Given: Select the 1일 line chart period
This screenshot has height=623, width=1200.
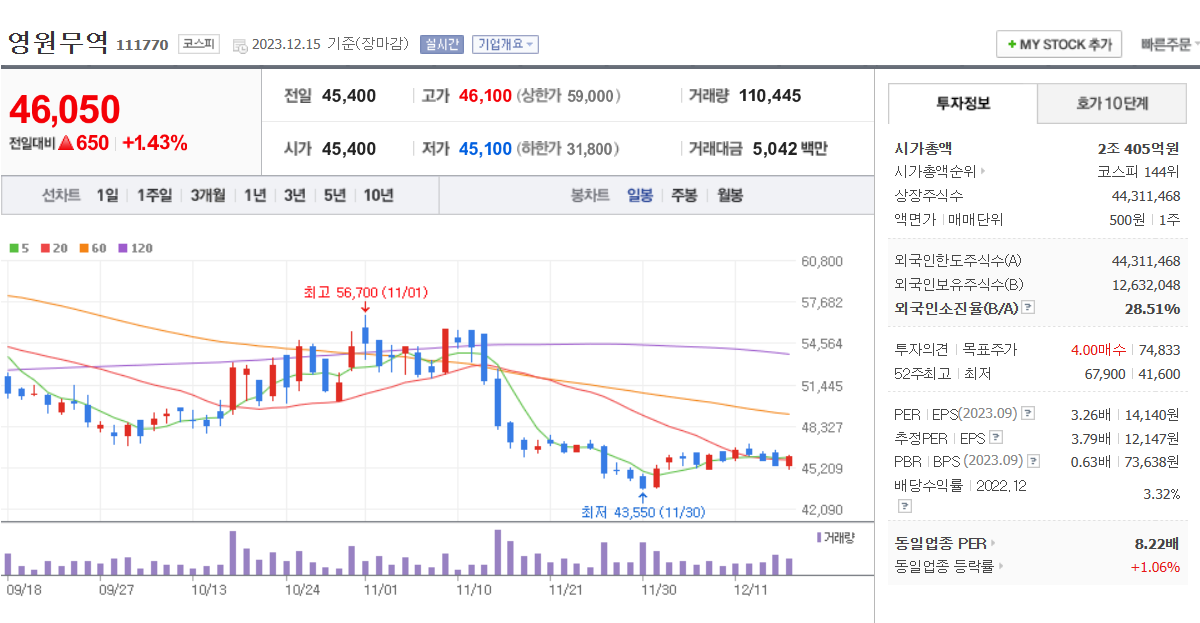Looking at the screenshot, I should coord(107,195).
